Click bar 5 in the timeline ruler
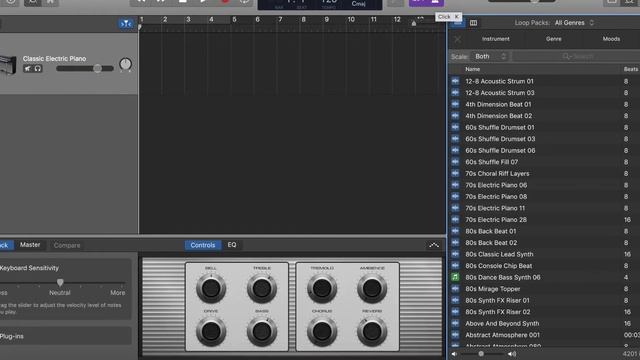The height and width of the screenshot is (360, 640). pos(234,19)
